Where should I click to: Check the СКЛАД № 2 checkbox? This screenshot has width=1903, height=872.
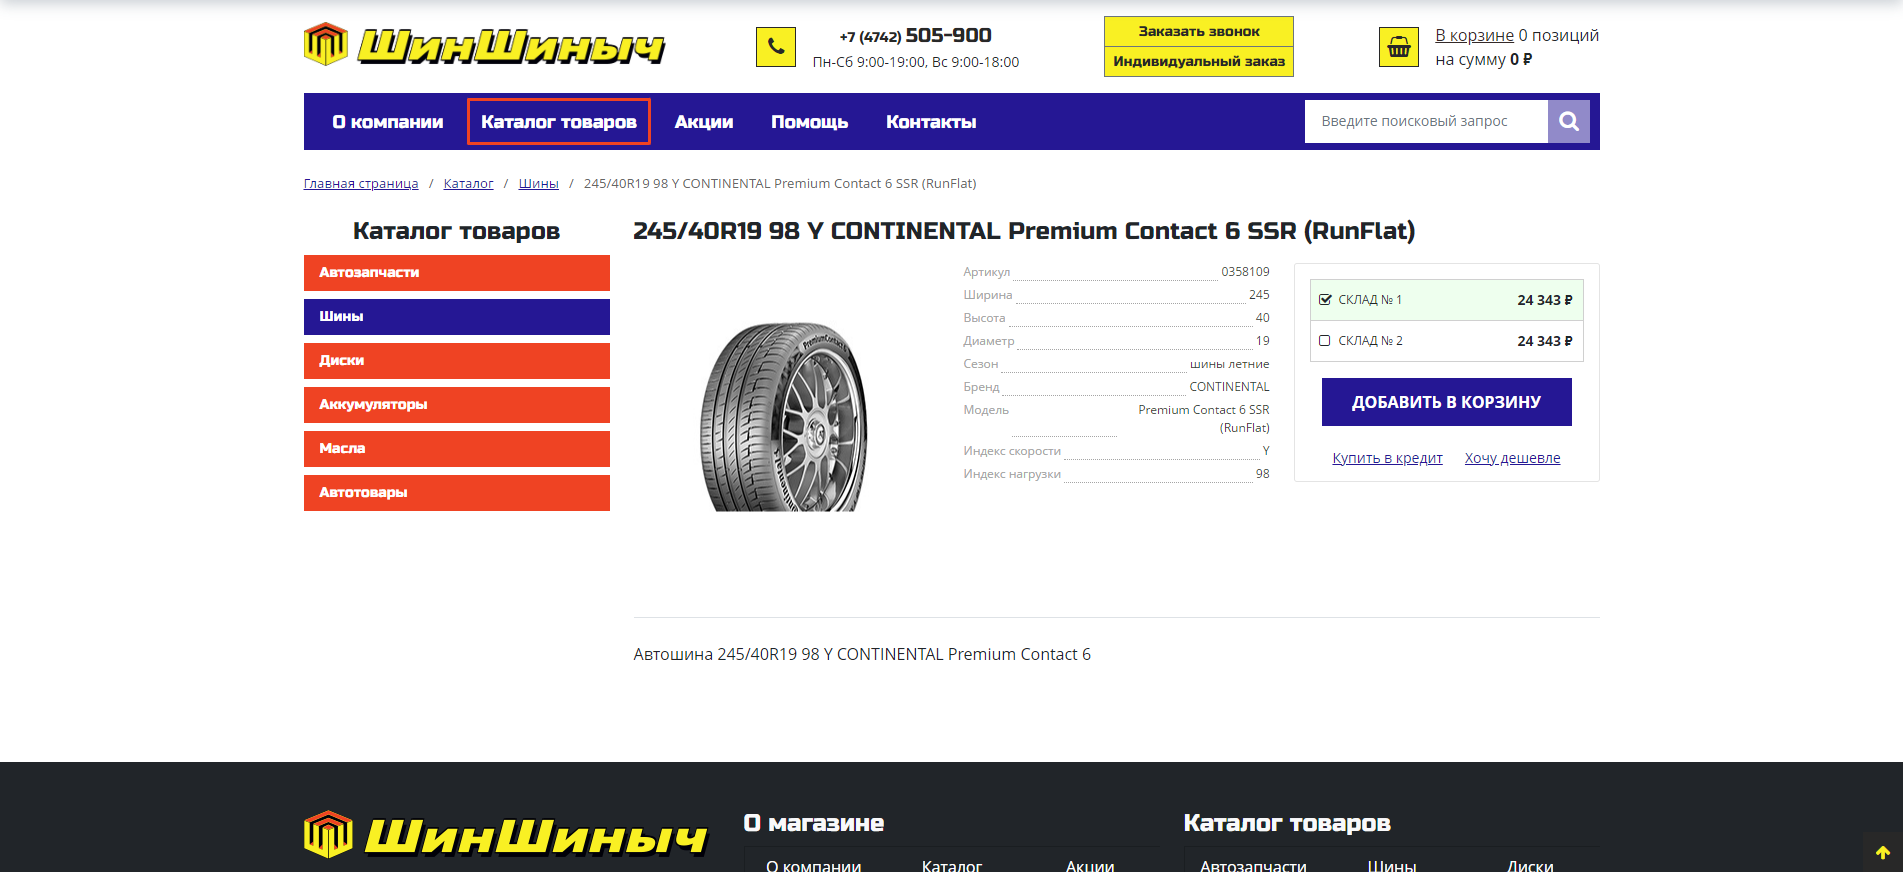(x=1324, y=341)
